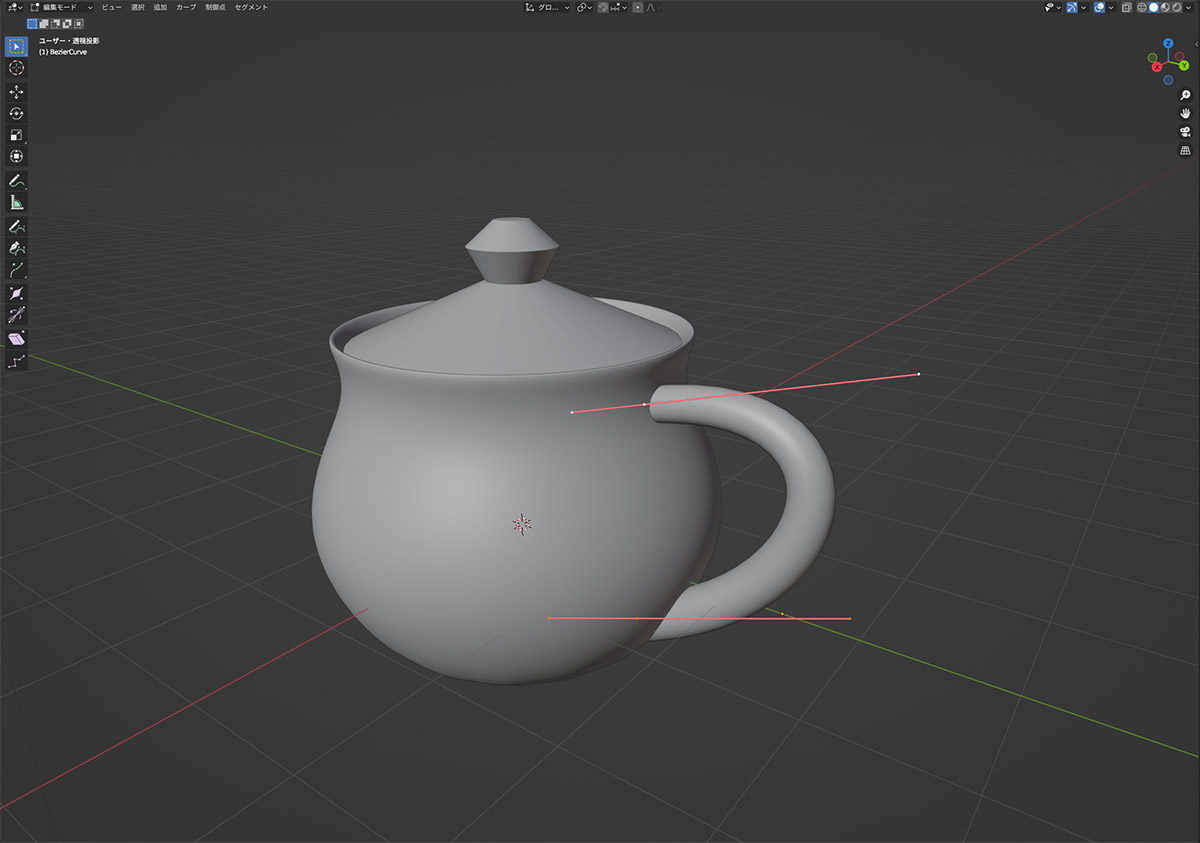Switch to solid viewport shading
The height and width of the screenshot is (843, 1200).
[x=1153, y=7]
